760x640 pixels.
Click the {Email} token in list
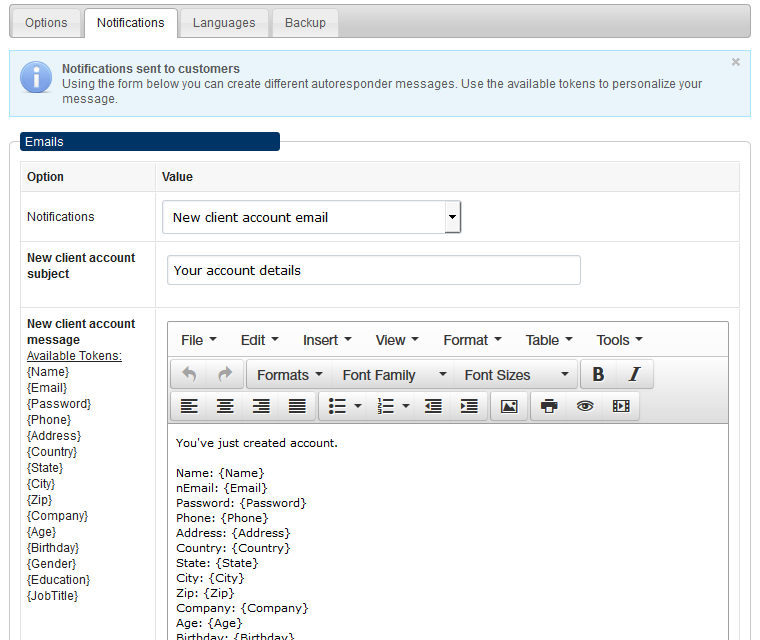(x=47, y=388)
